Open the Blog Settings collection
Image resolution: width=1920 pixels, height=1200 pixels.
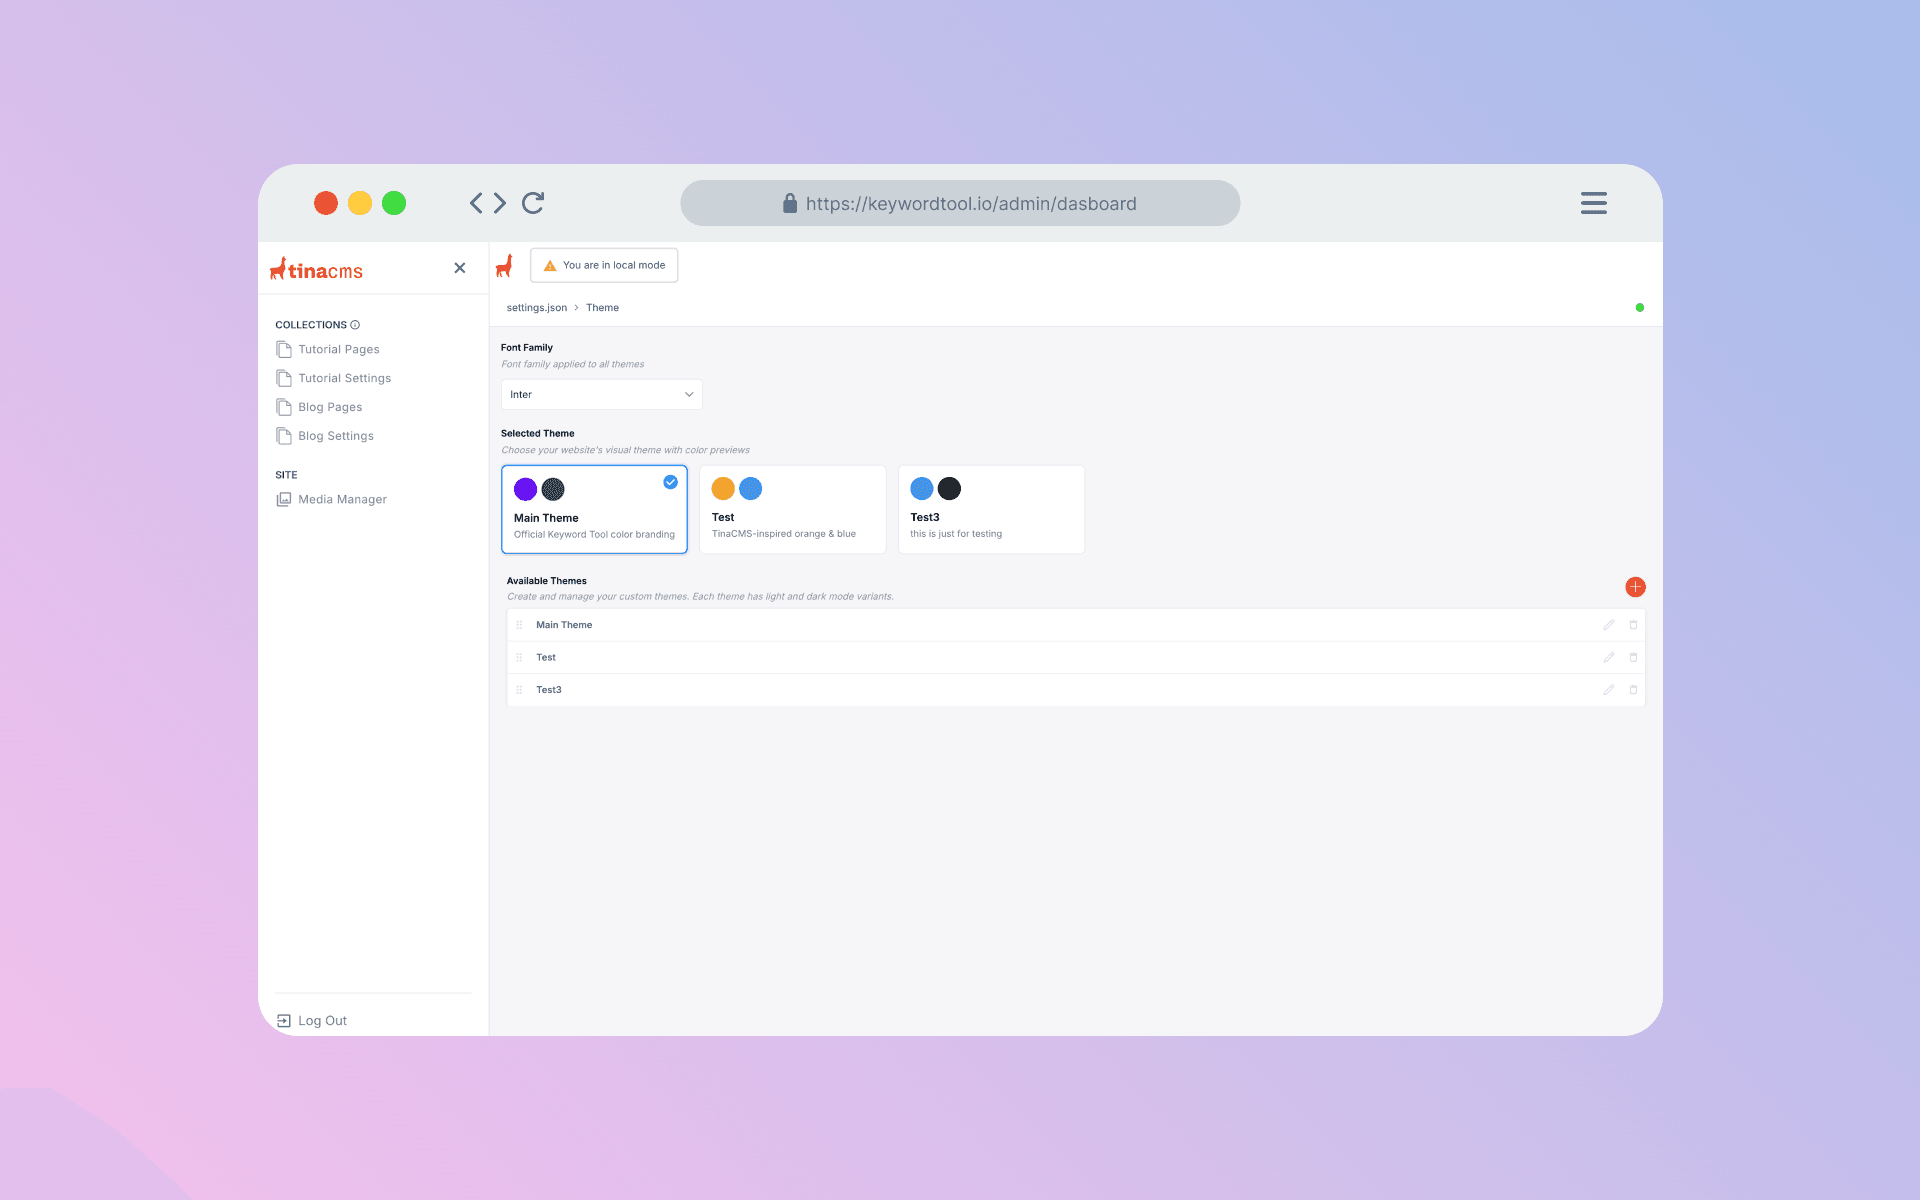[334, 435]
